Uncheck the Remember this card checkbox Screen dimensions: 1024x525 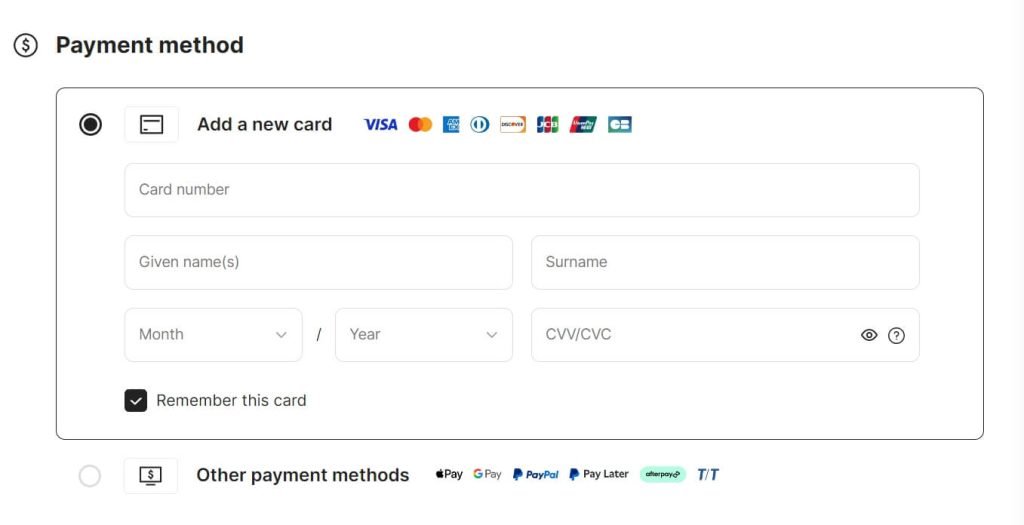pyautogui.click(x=136, y=401)
